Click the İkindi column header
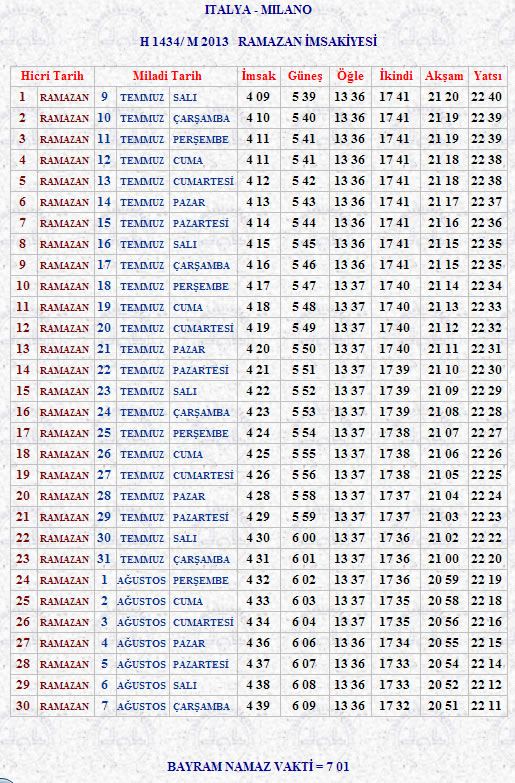 [x=396, y=76]
